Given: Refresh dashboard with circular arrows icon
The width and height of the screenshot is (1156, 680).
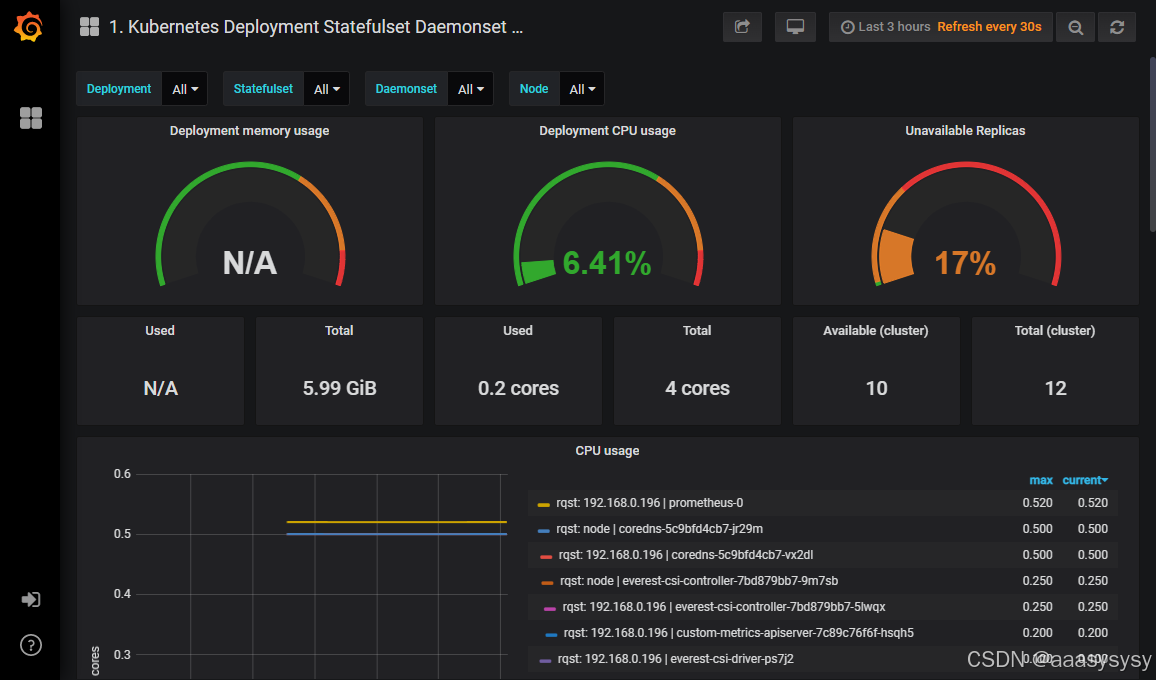Looking at the screenshot, I should coord(1117,27).
